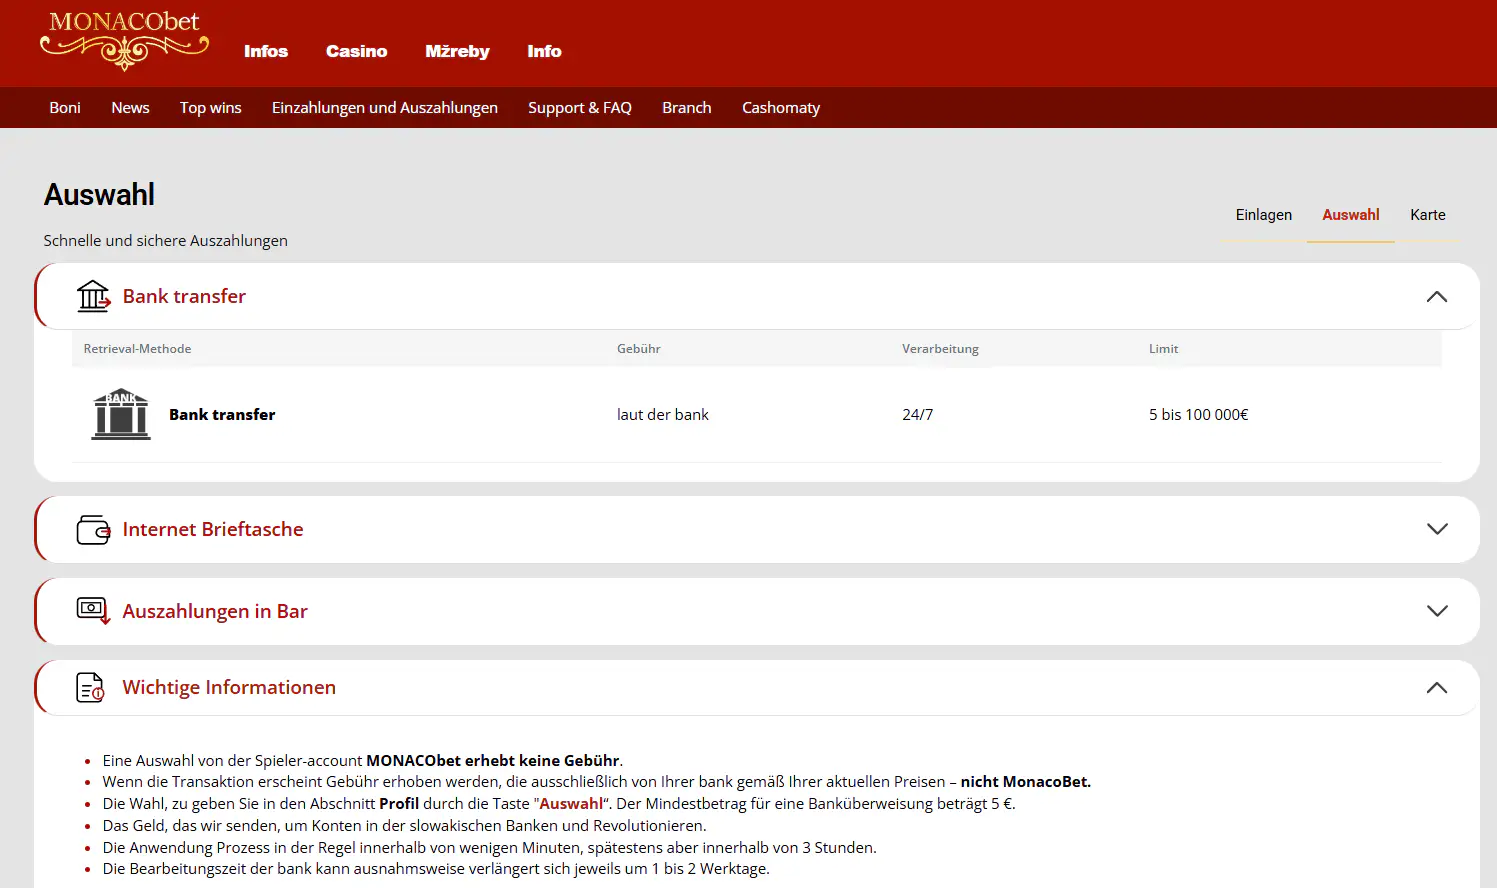
Task: Switch to the Einlagen tab
Action: 1263,215
